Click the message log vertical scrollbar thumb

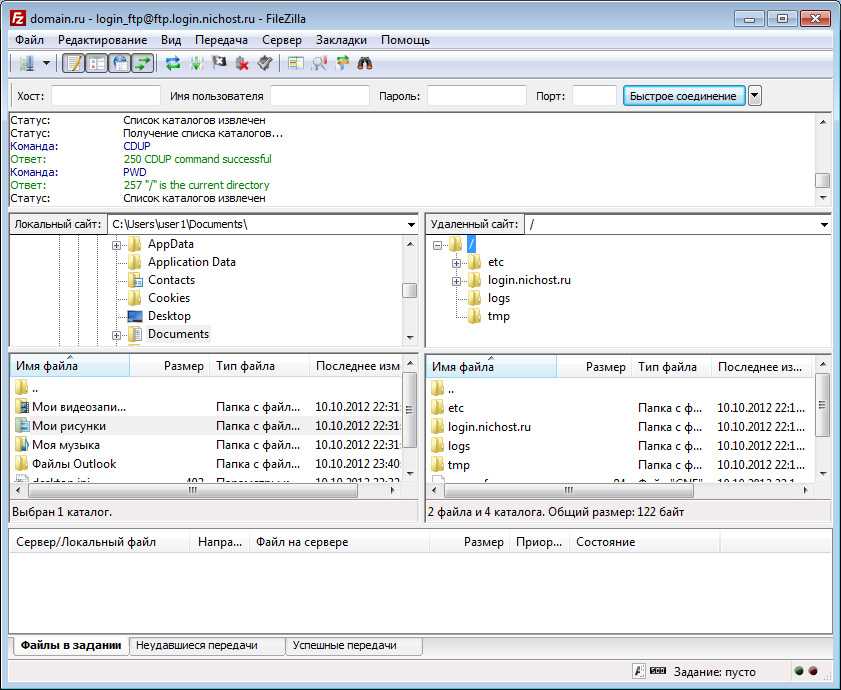coord(822,181)
